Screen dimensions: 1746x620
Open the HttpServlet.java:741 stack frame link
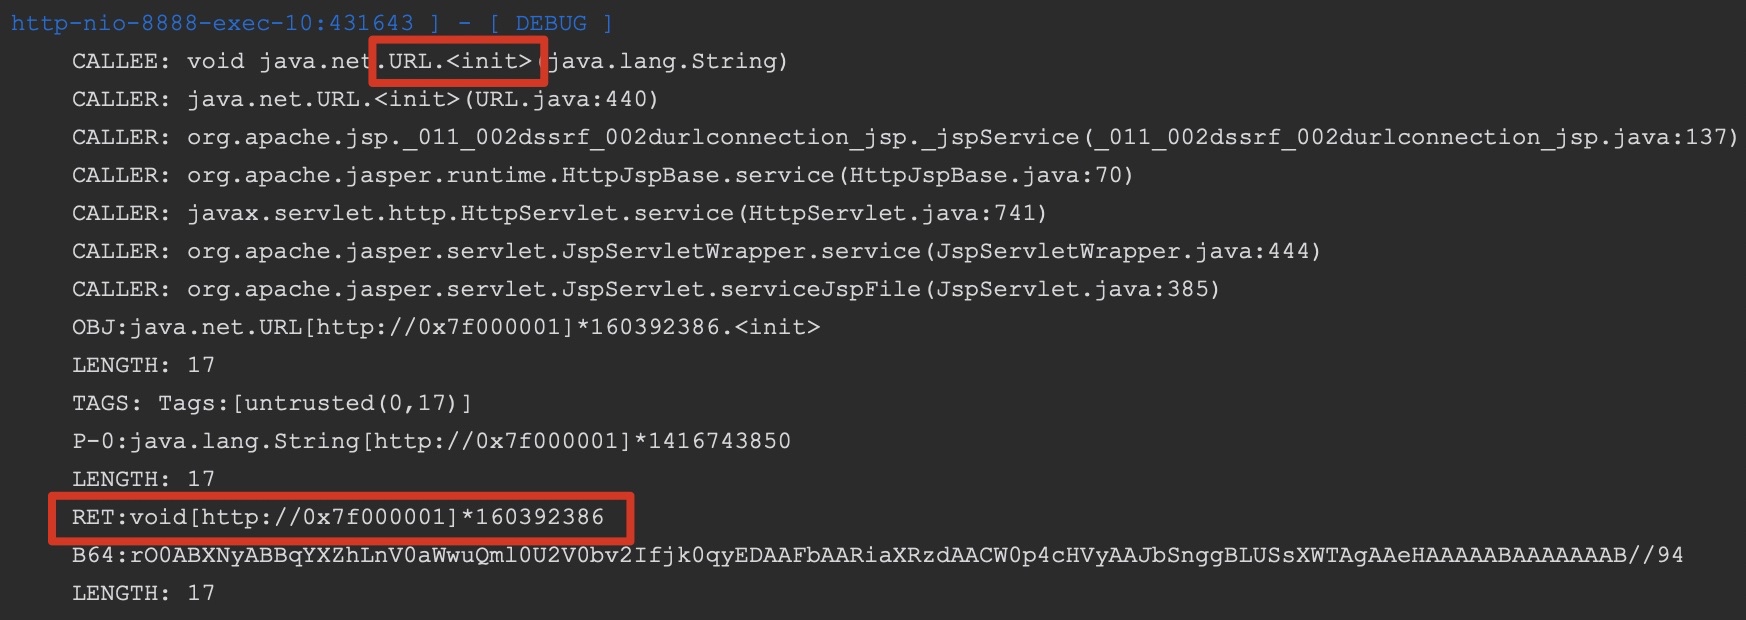click(x=891, y=213)
